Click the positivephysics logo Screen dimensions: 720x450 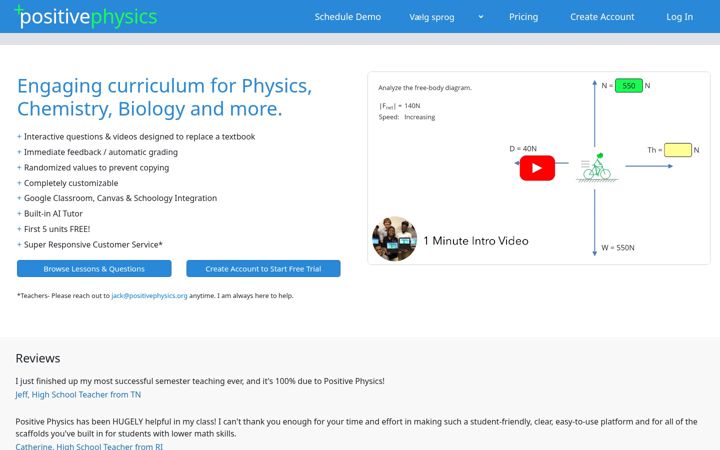pos(86,17)
